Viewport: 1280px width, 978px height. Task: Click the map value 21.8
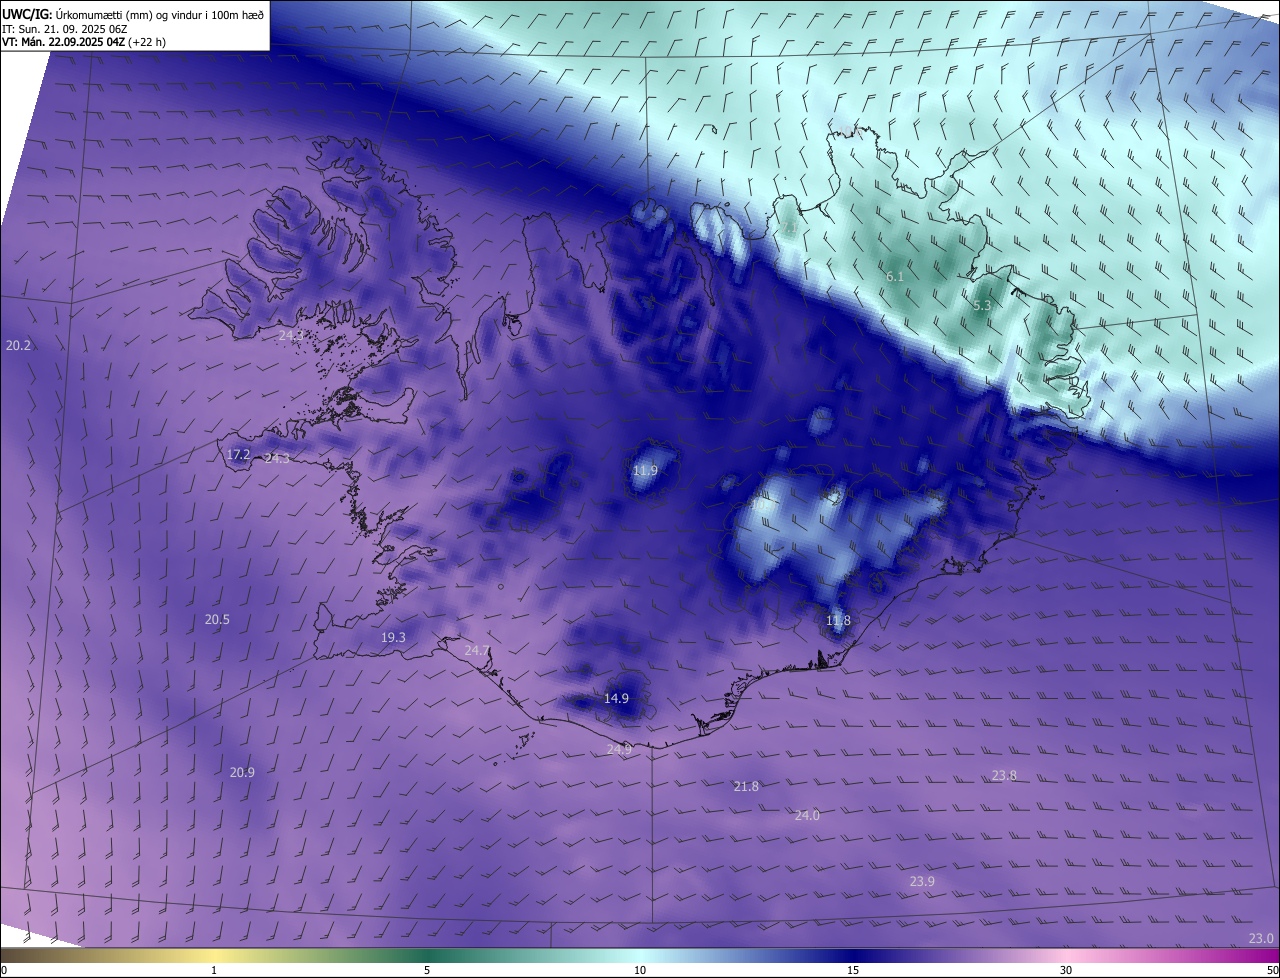pyautogui.click(x=746, y=786)
